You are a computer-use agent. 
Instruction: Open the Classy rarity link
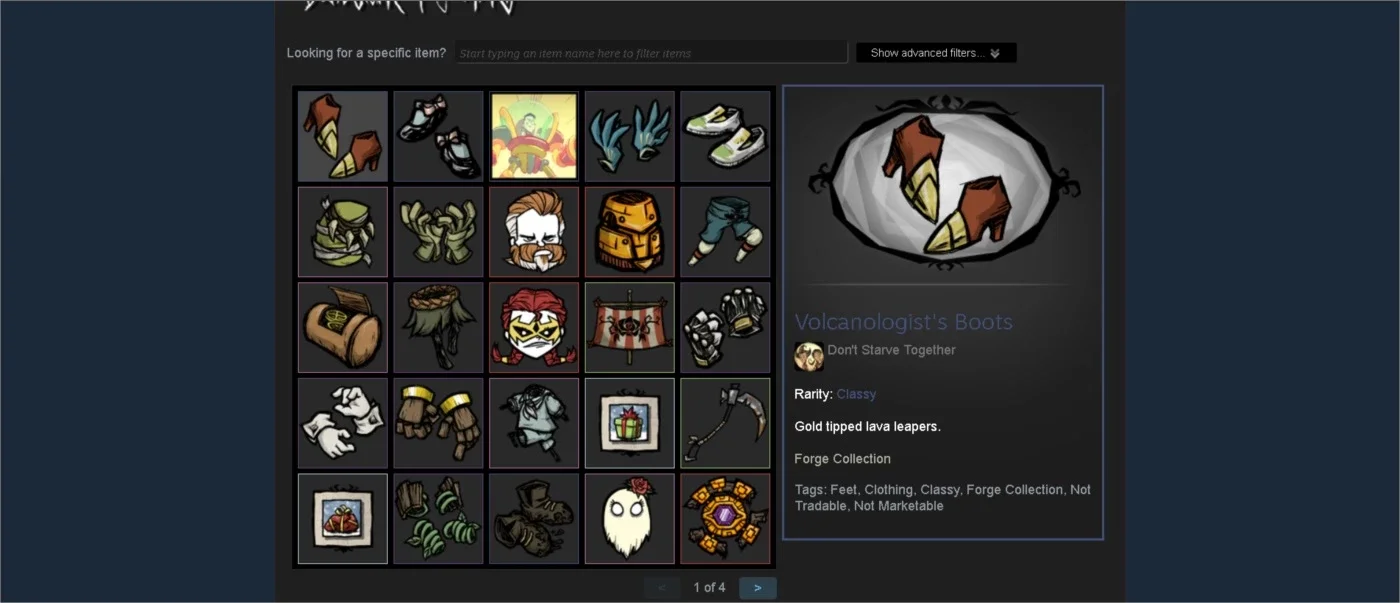coord(856,394)
